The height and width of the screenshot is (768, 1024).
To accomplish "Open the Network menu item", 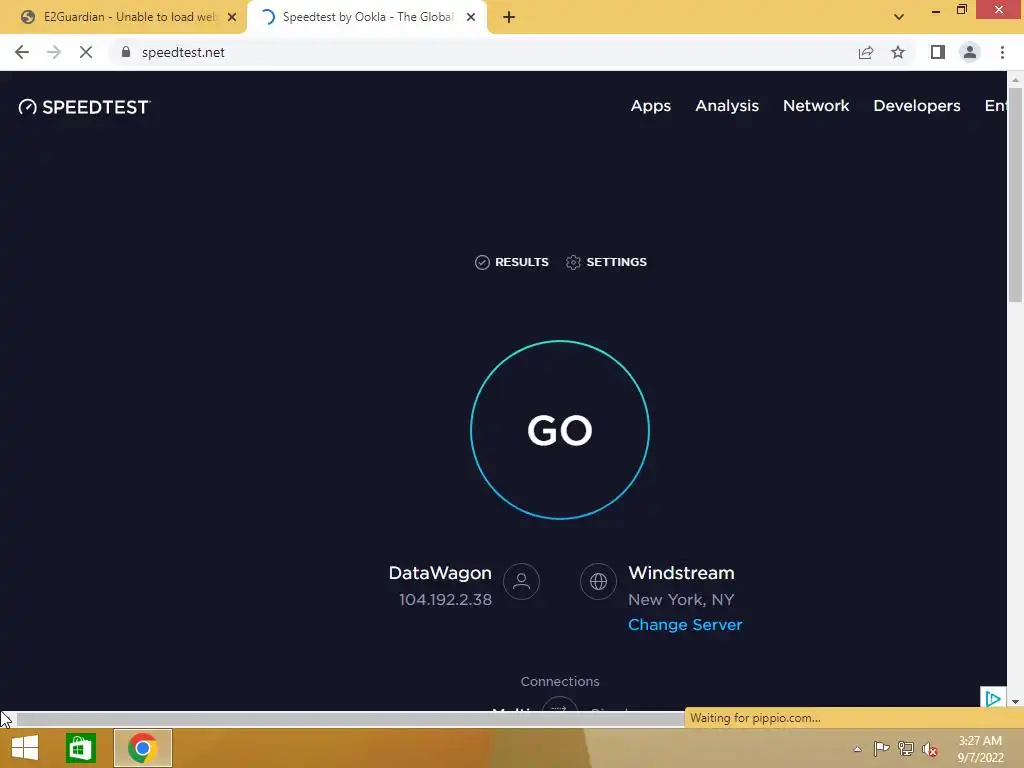I will coord(816,106).
